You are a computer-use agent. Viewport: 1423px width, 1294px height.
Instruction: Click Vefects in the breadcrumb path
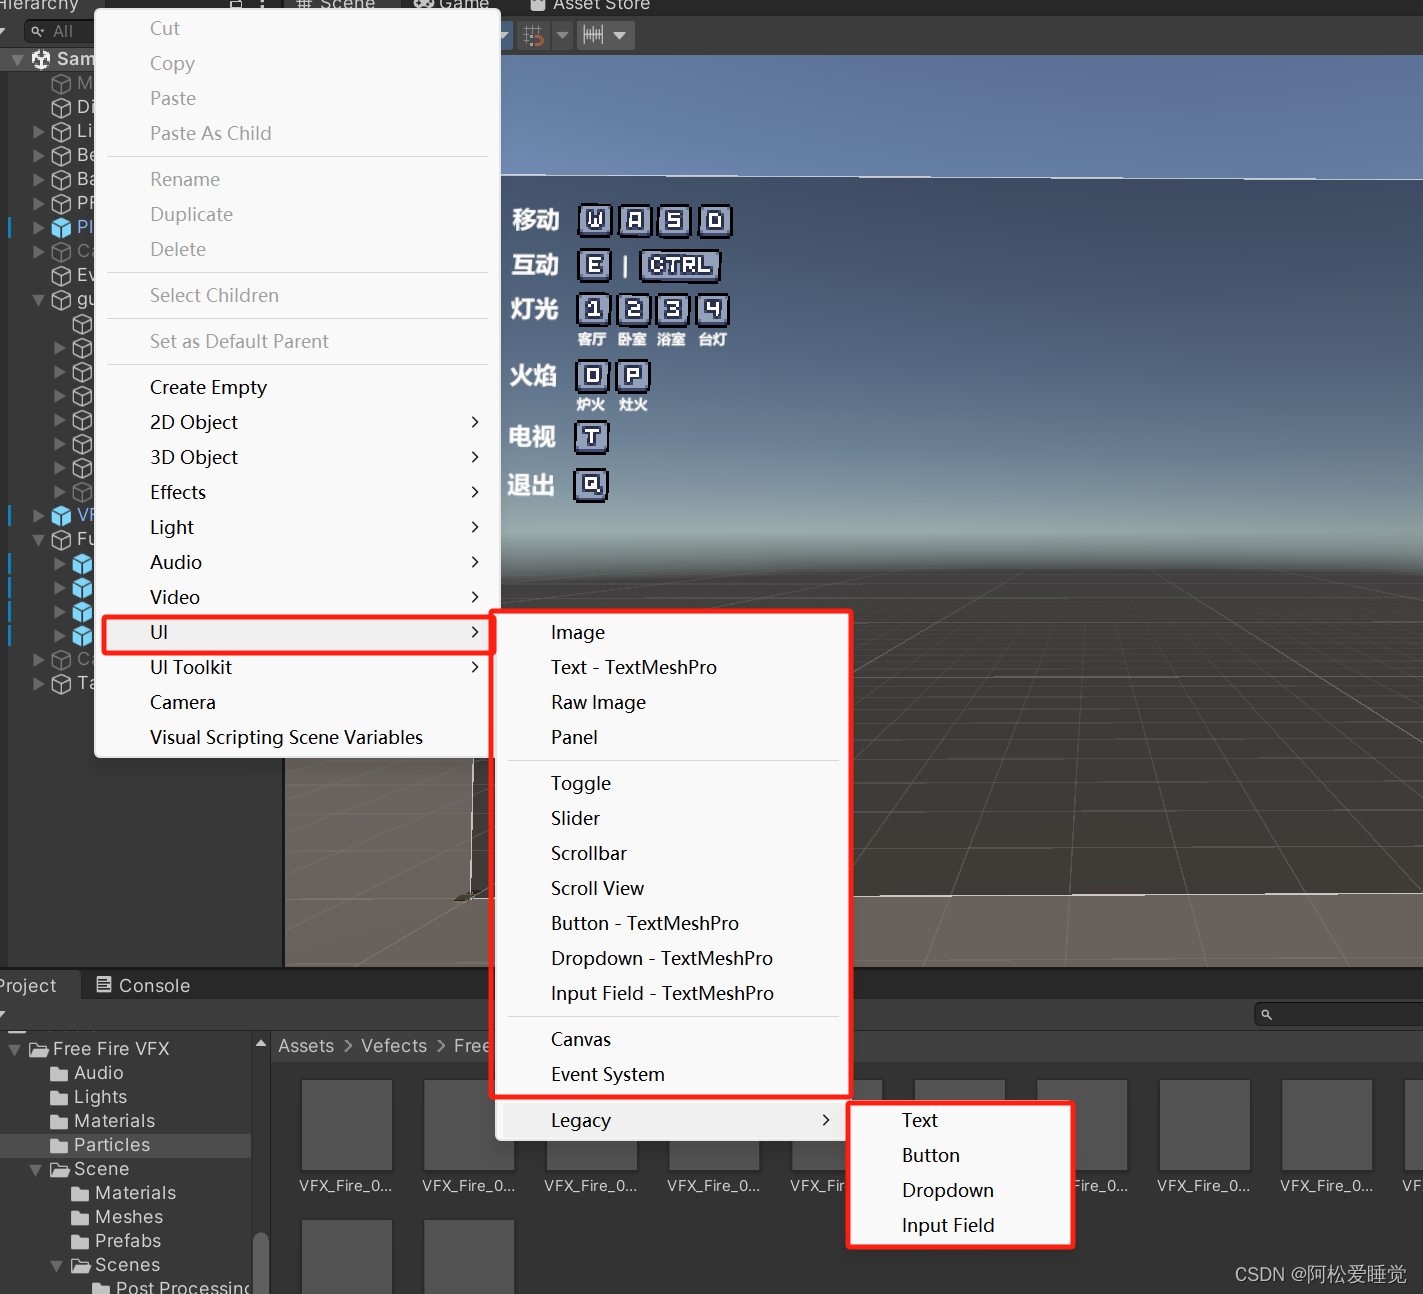394,1045
